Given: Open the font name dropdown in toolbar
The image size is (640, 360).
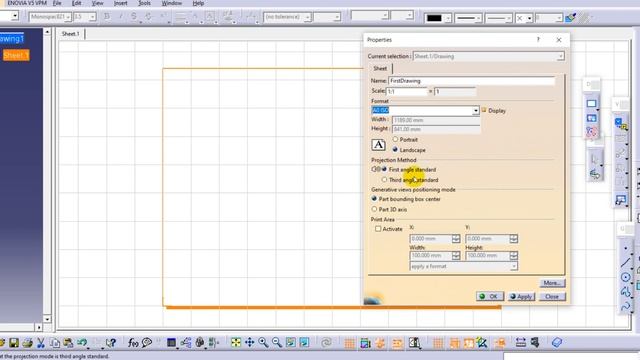Looking at the screenshot, I should click(x=68, y=17).
